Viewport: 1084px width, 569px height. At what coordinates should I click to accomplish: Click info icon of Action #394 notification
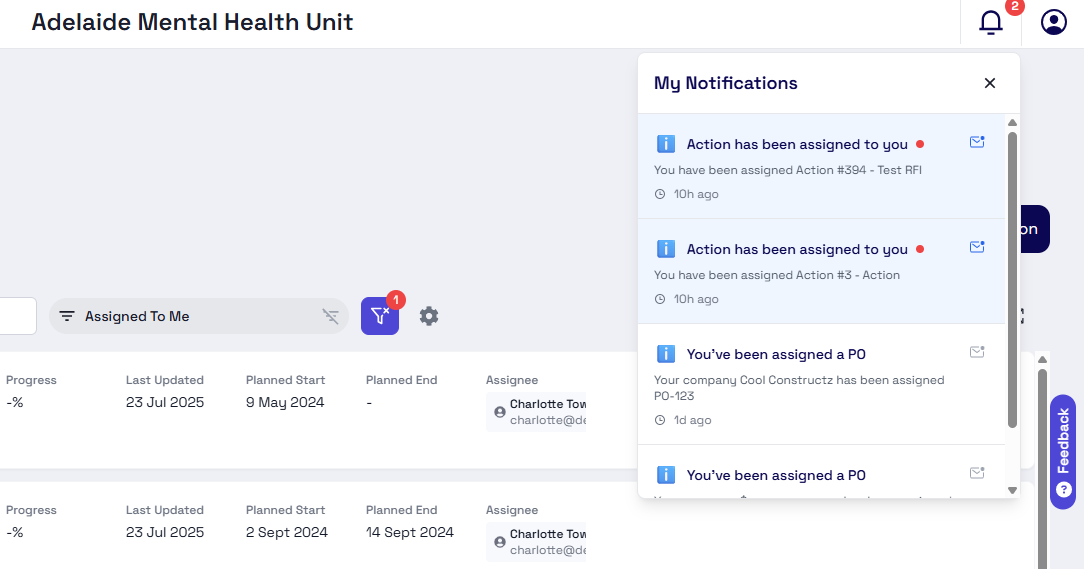pyautogui.click(x=665, y=144)
